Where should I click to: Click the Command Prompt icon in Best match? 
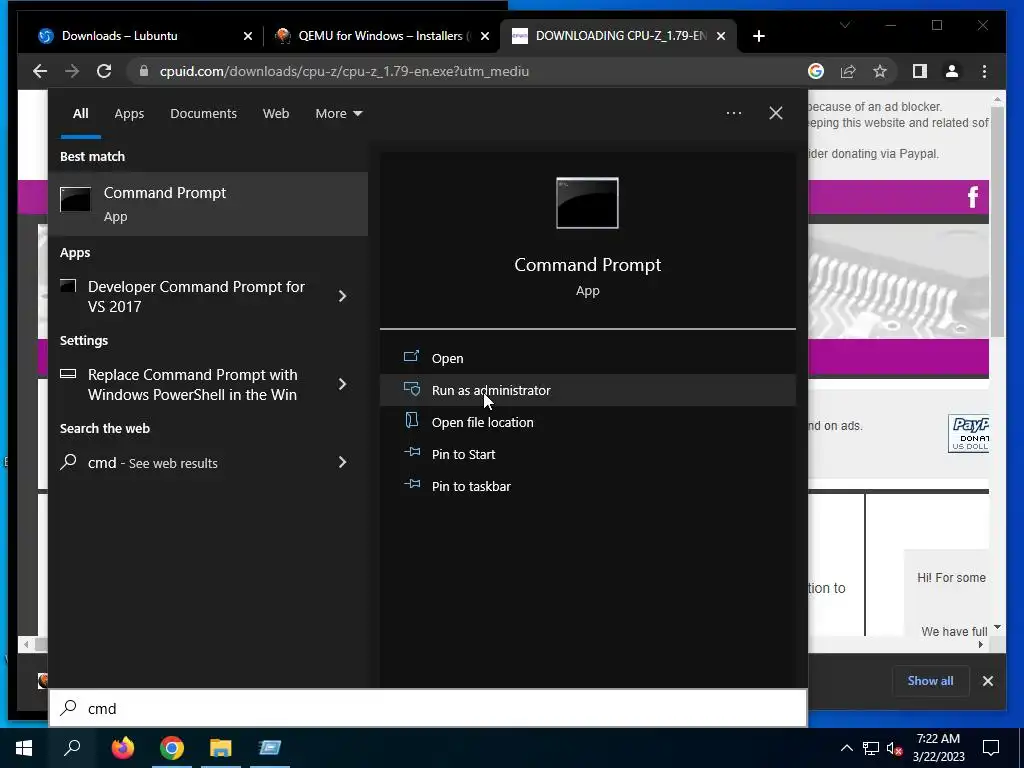tap(76, 200)
